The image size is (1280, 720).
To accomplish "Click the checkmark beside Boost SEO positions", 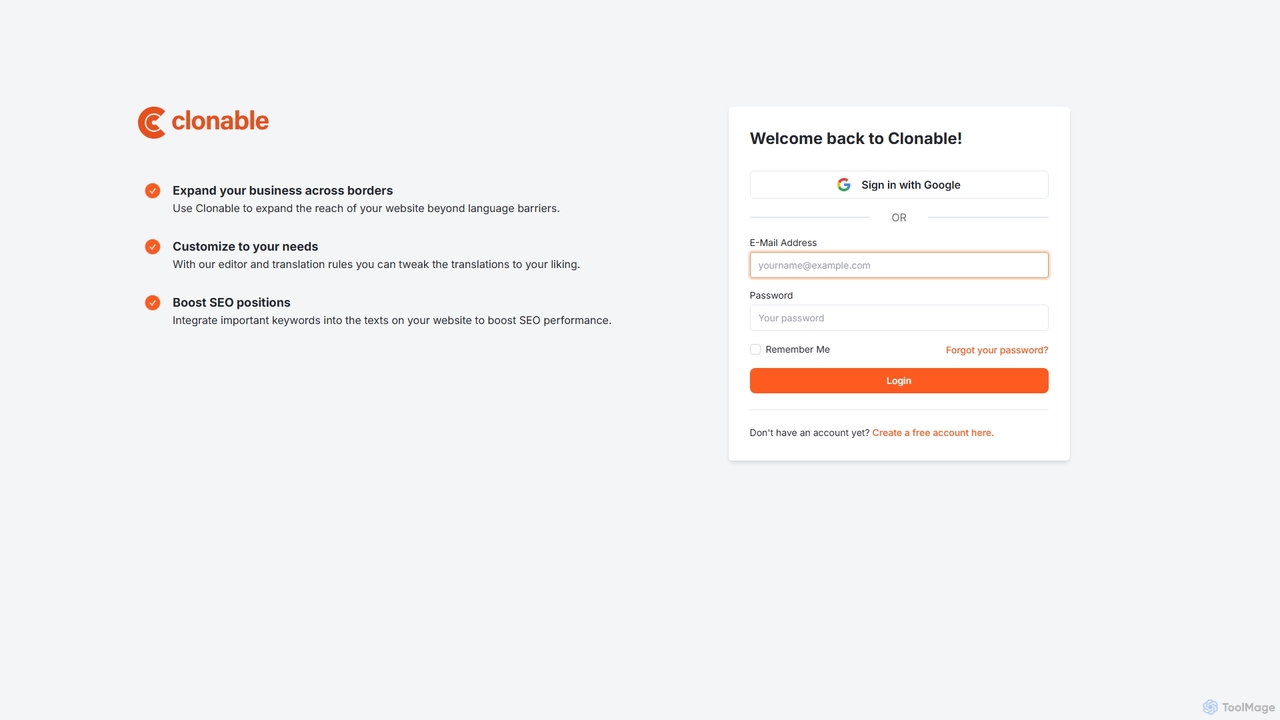I will [153, 303].
